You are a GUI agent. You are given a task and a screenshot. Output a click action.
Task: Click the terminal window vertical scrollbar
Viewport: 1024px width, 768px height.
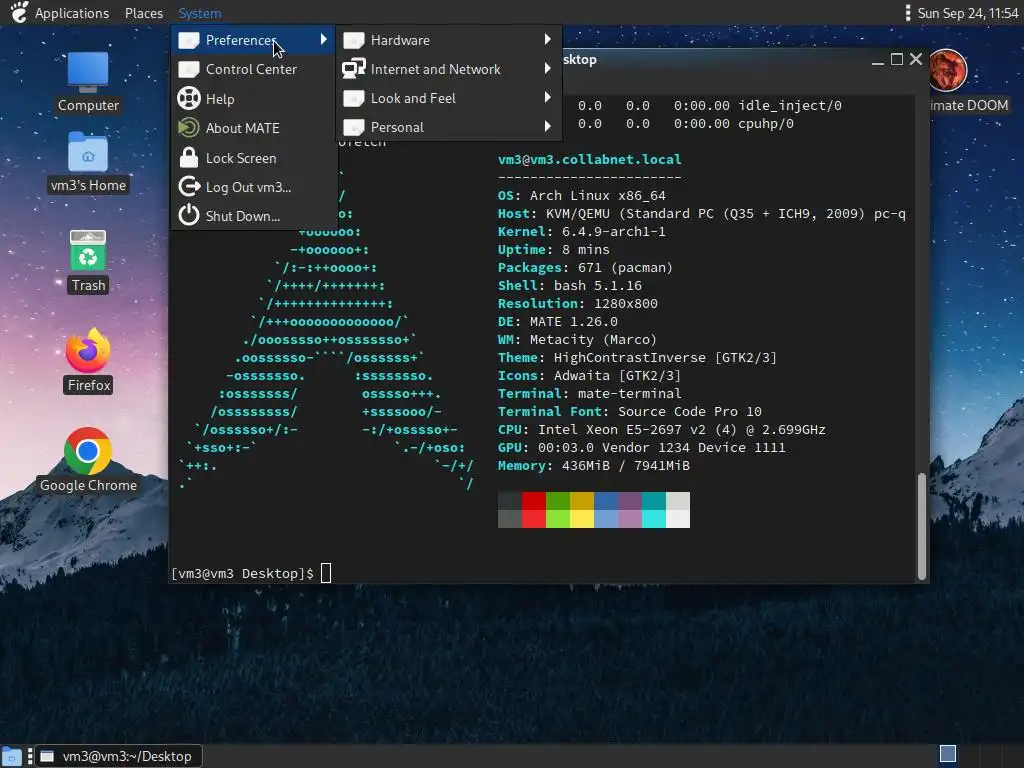point(921,526)
